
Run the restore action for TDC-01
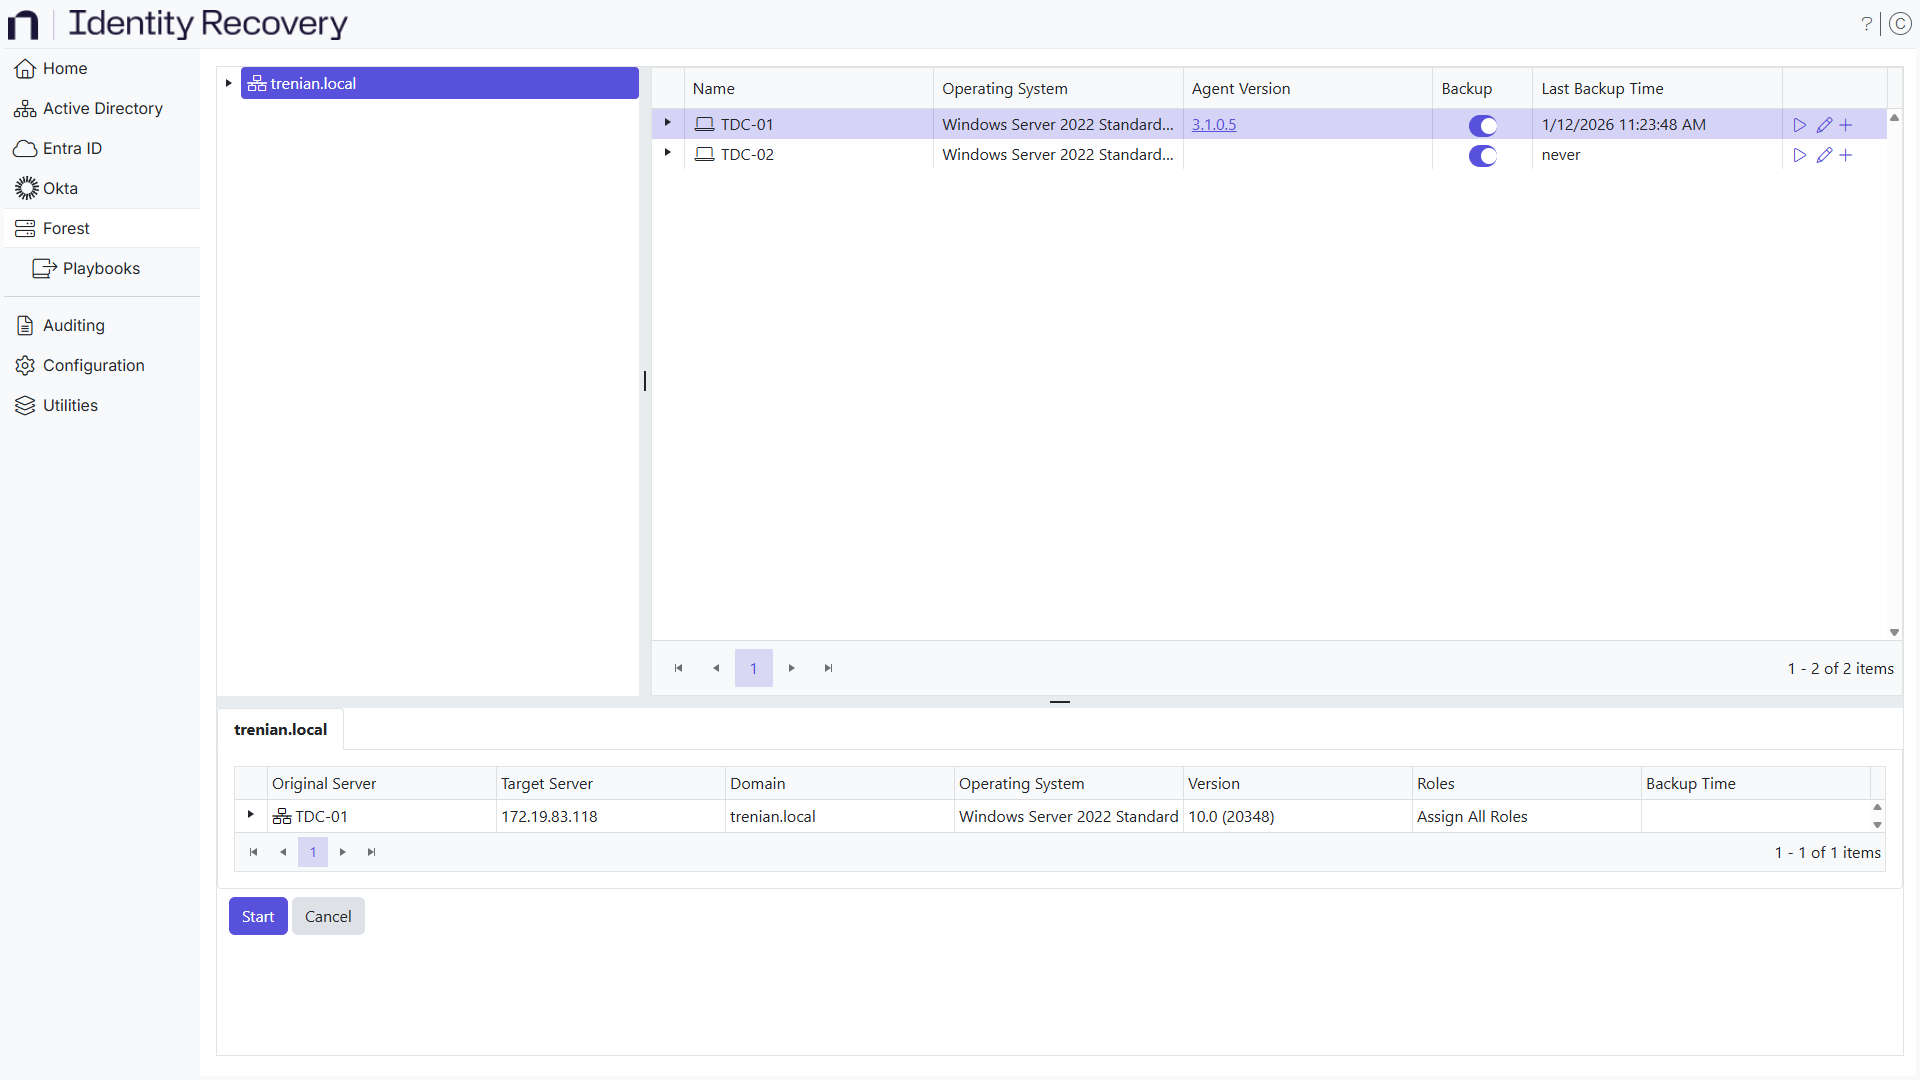1800,124
